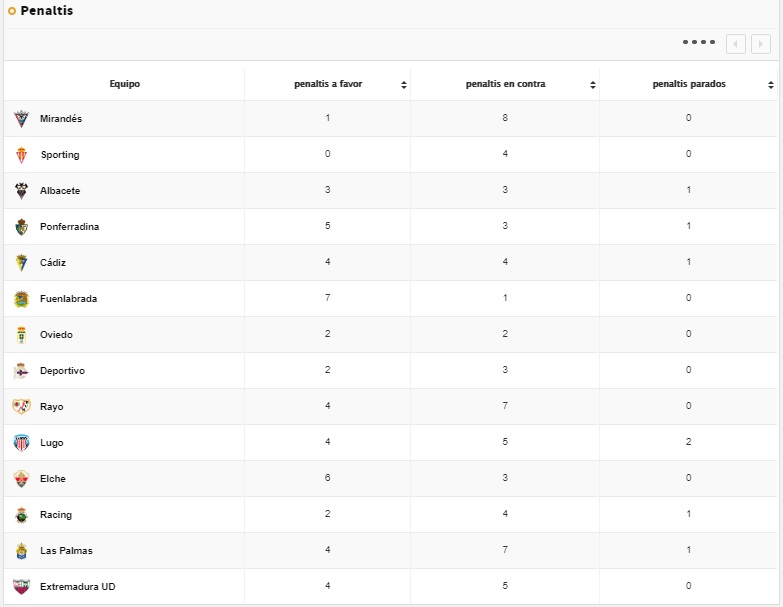Click the Lugo club badge icon

pyautogui.click(x=22, y=443)
